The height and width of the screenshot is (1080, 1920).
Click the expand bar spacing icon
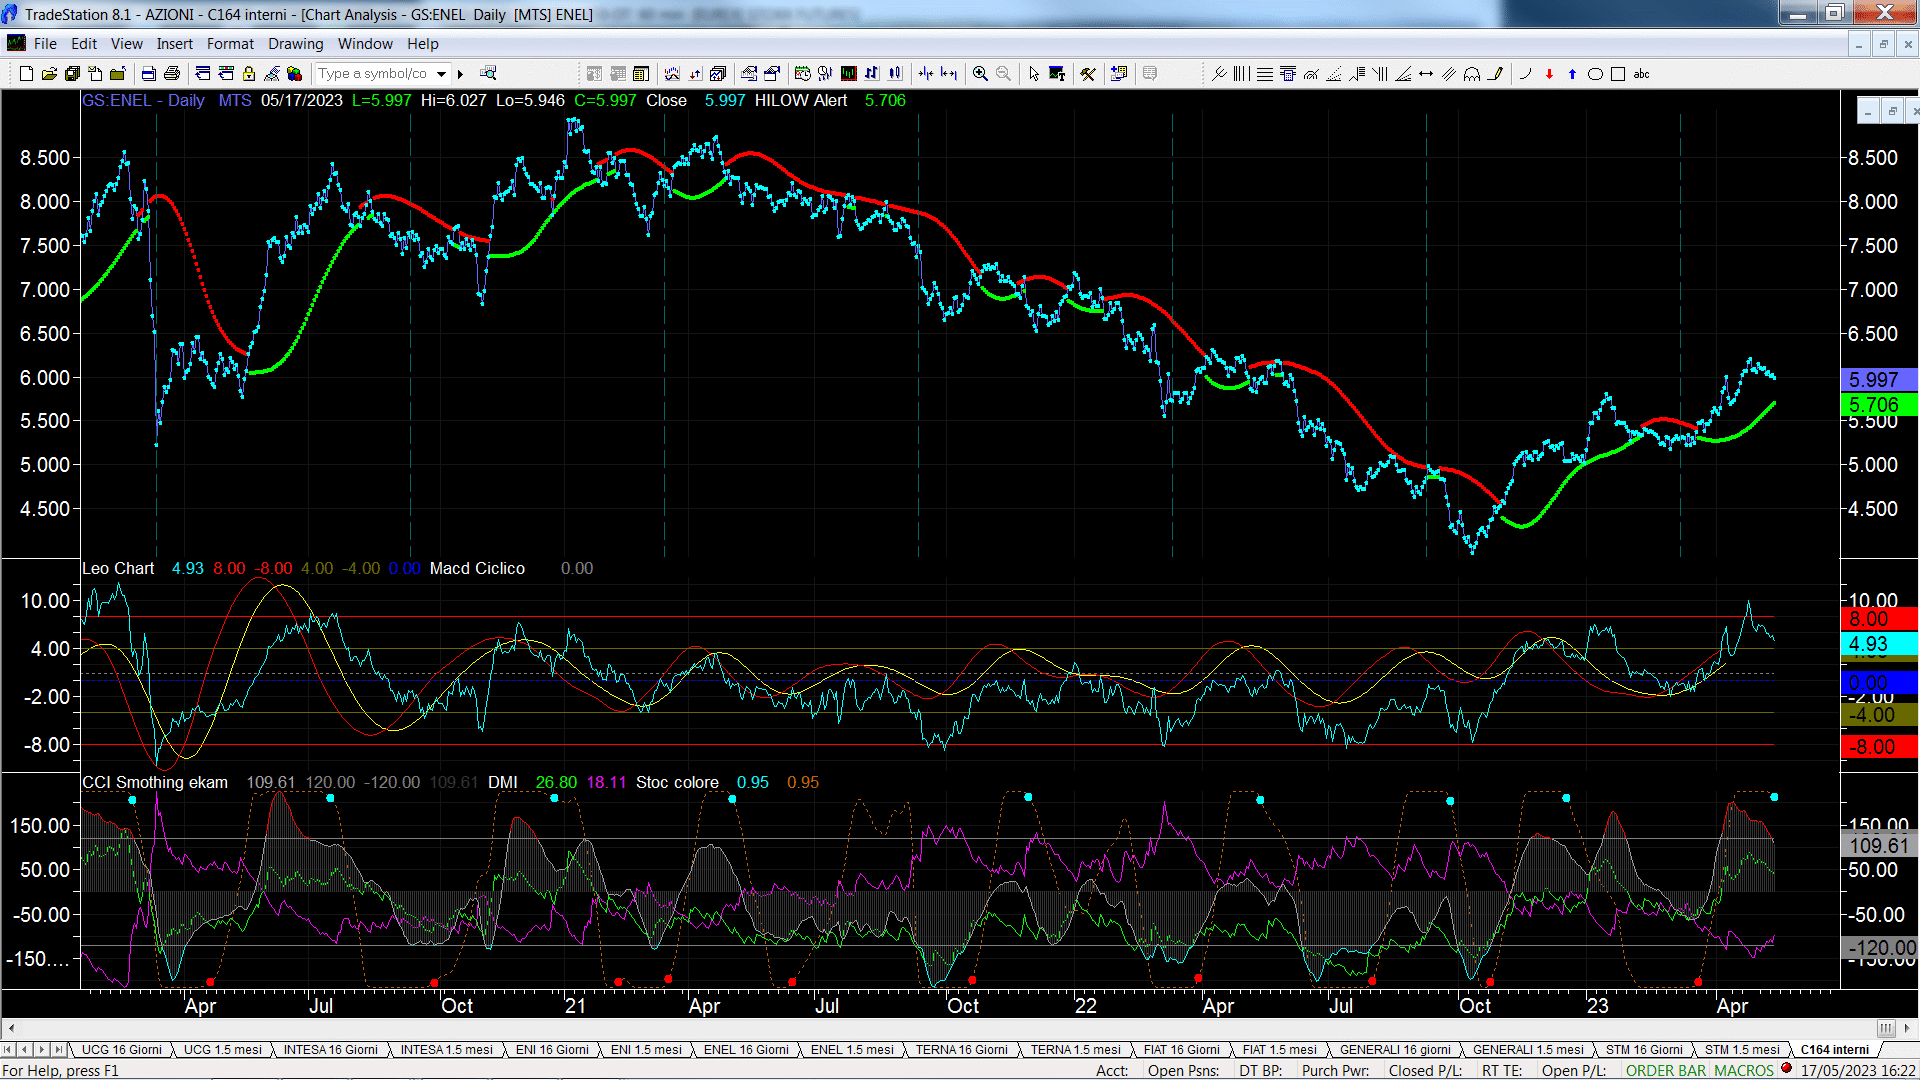(x=949, y=73)
